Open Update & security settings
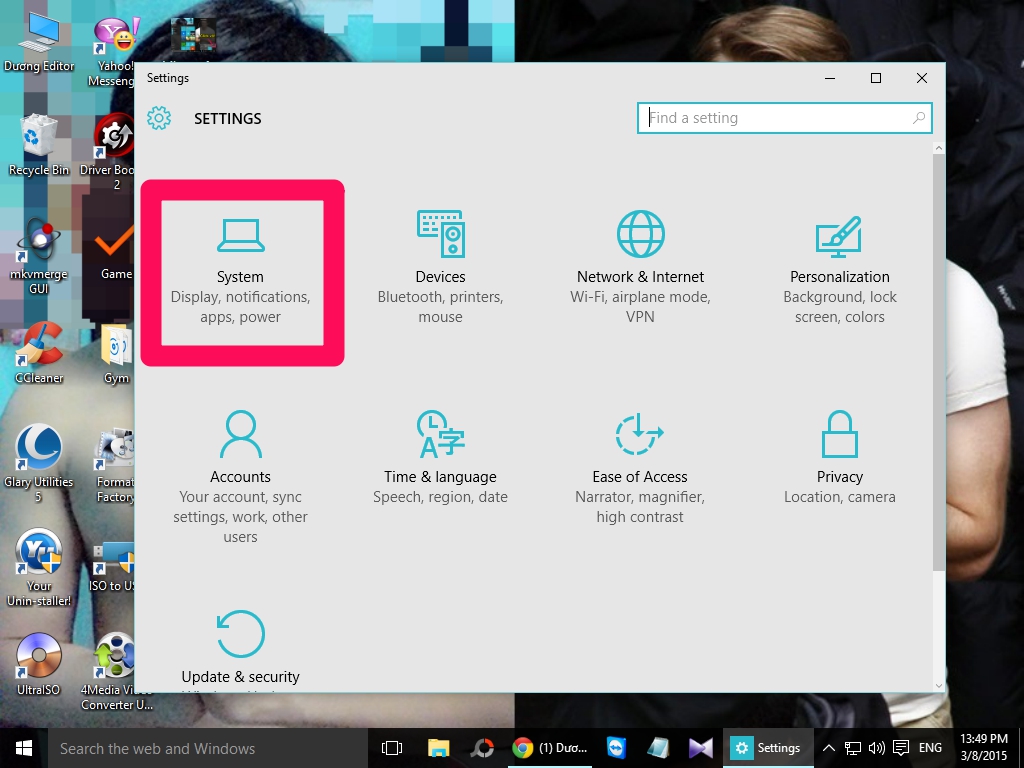1024x768 pixels. (x=240, y=650)
